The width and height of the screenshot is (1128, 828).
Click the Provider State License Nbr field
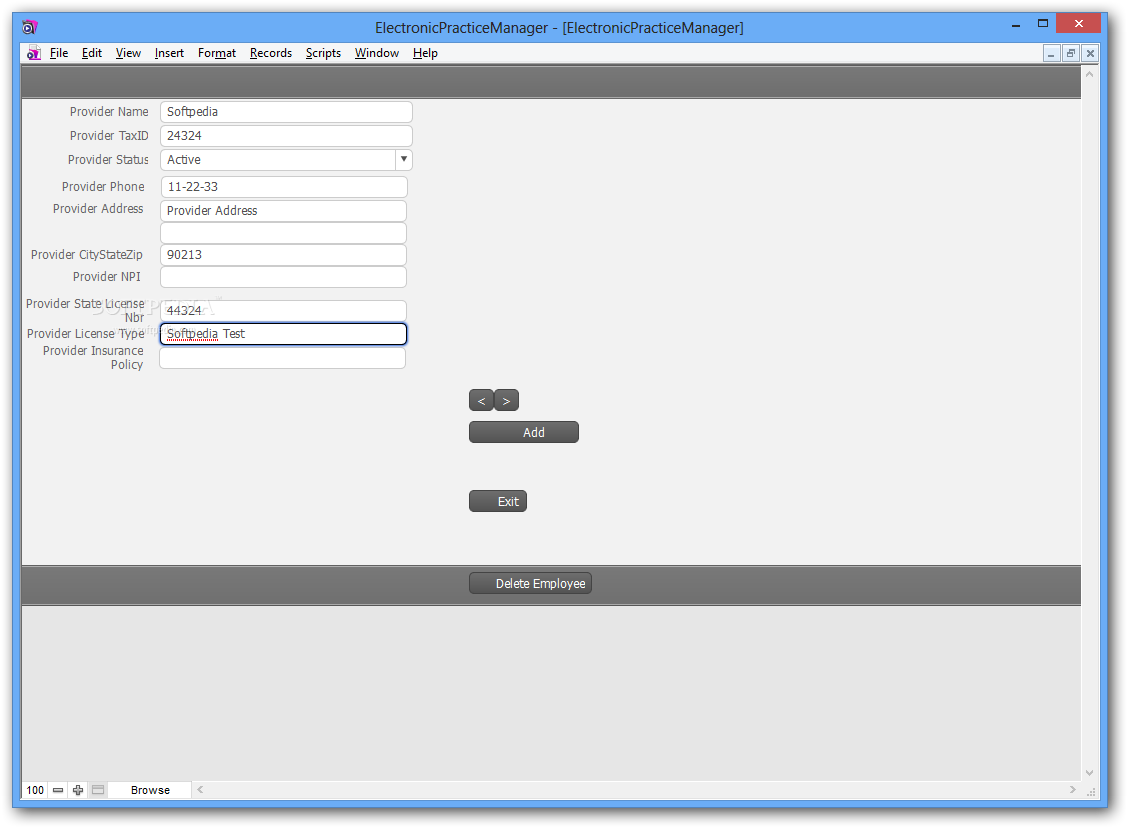(283, 311)
